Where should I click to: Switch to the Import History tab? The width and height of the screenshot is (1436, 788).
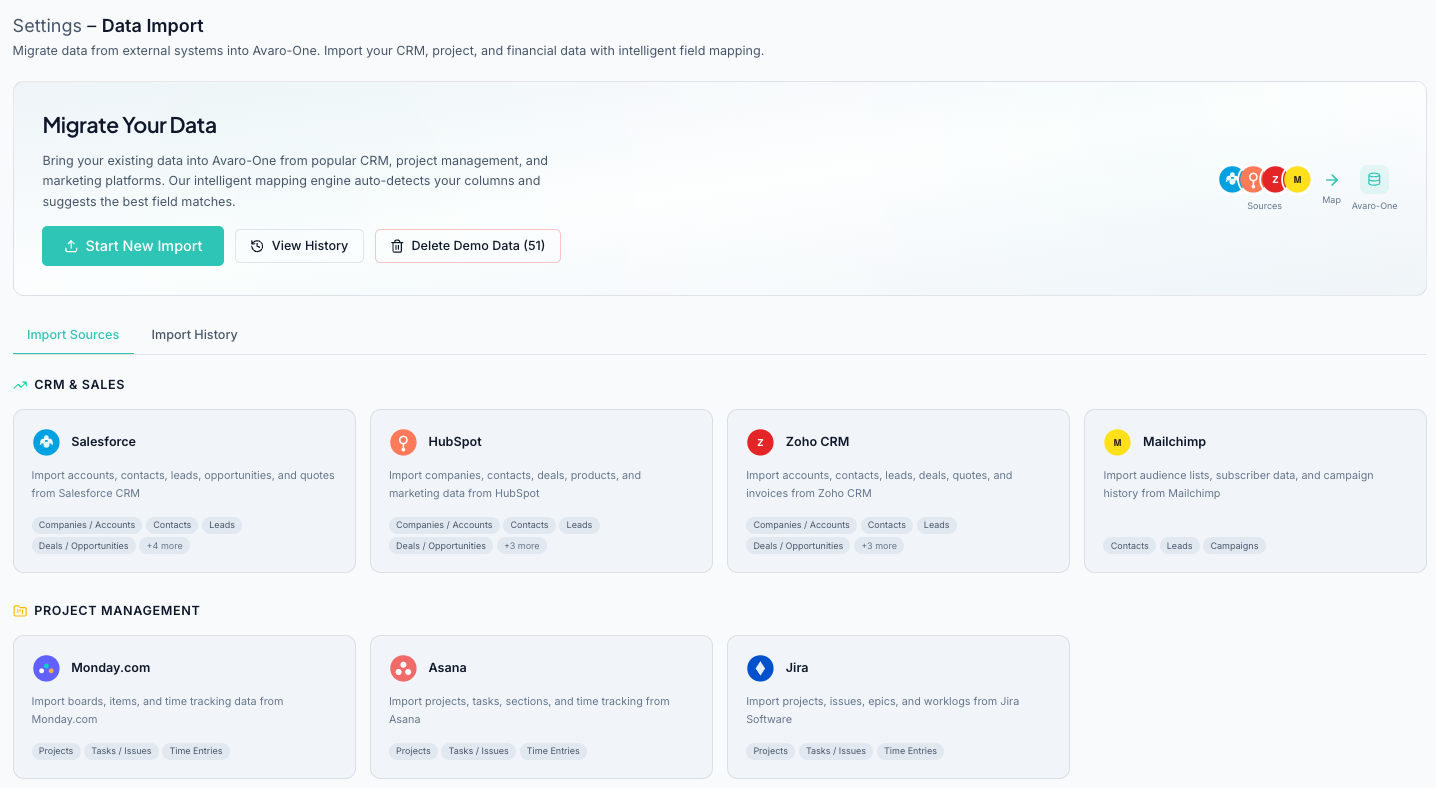(x=194, y=335)
